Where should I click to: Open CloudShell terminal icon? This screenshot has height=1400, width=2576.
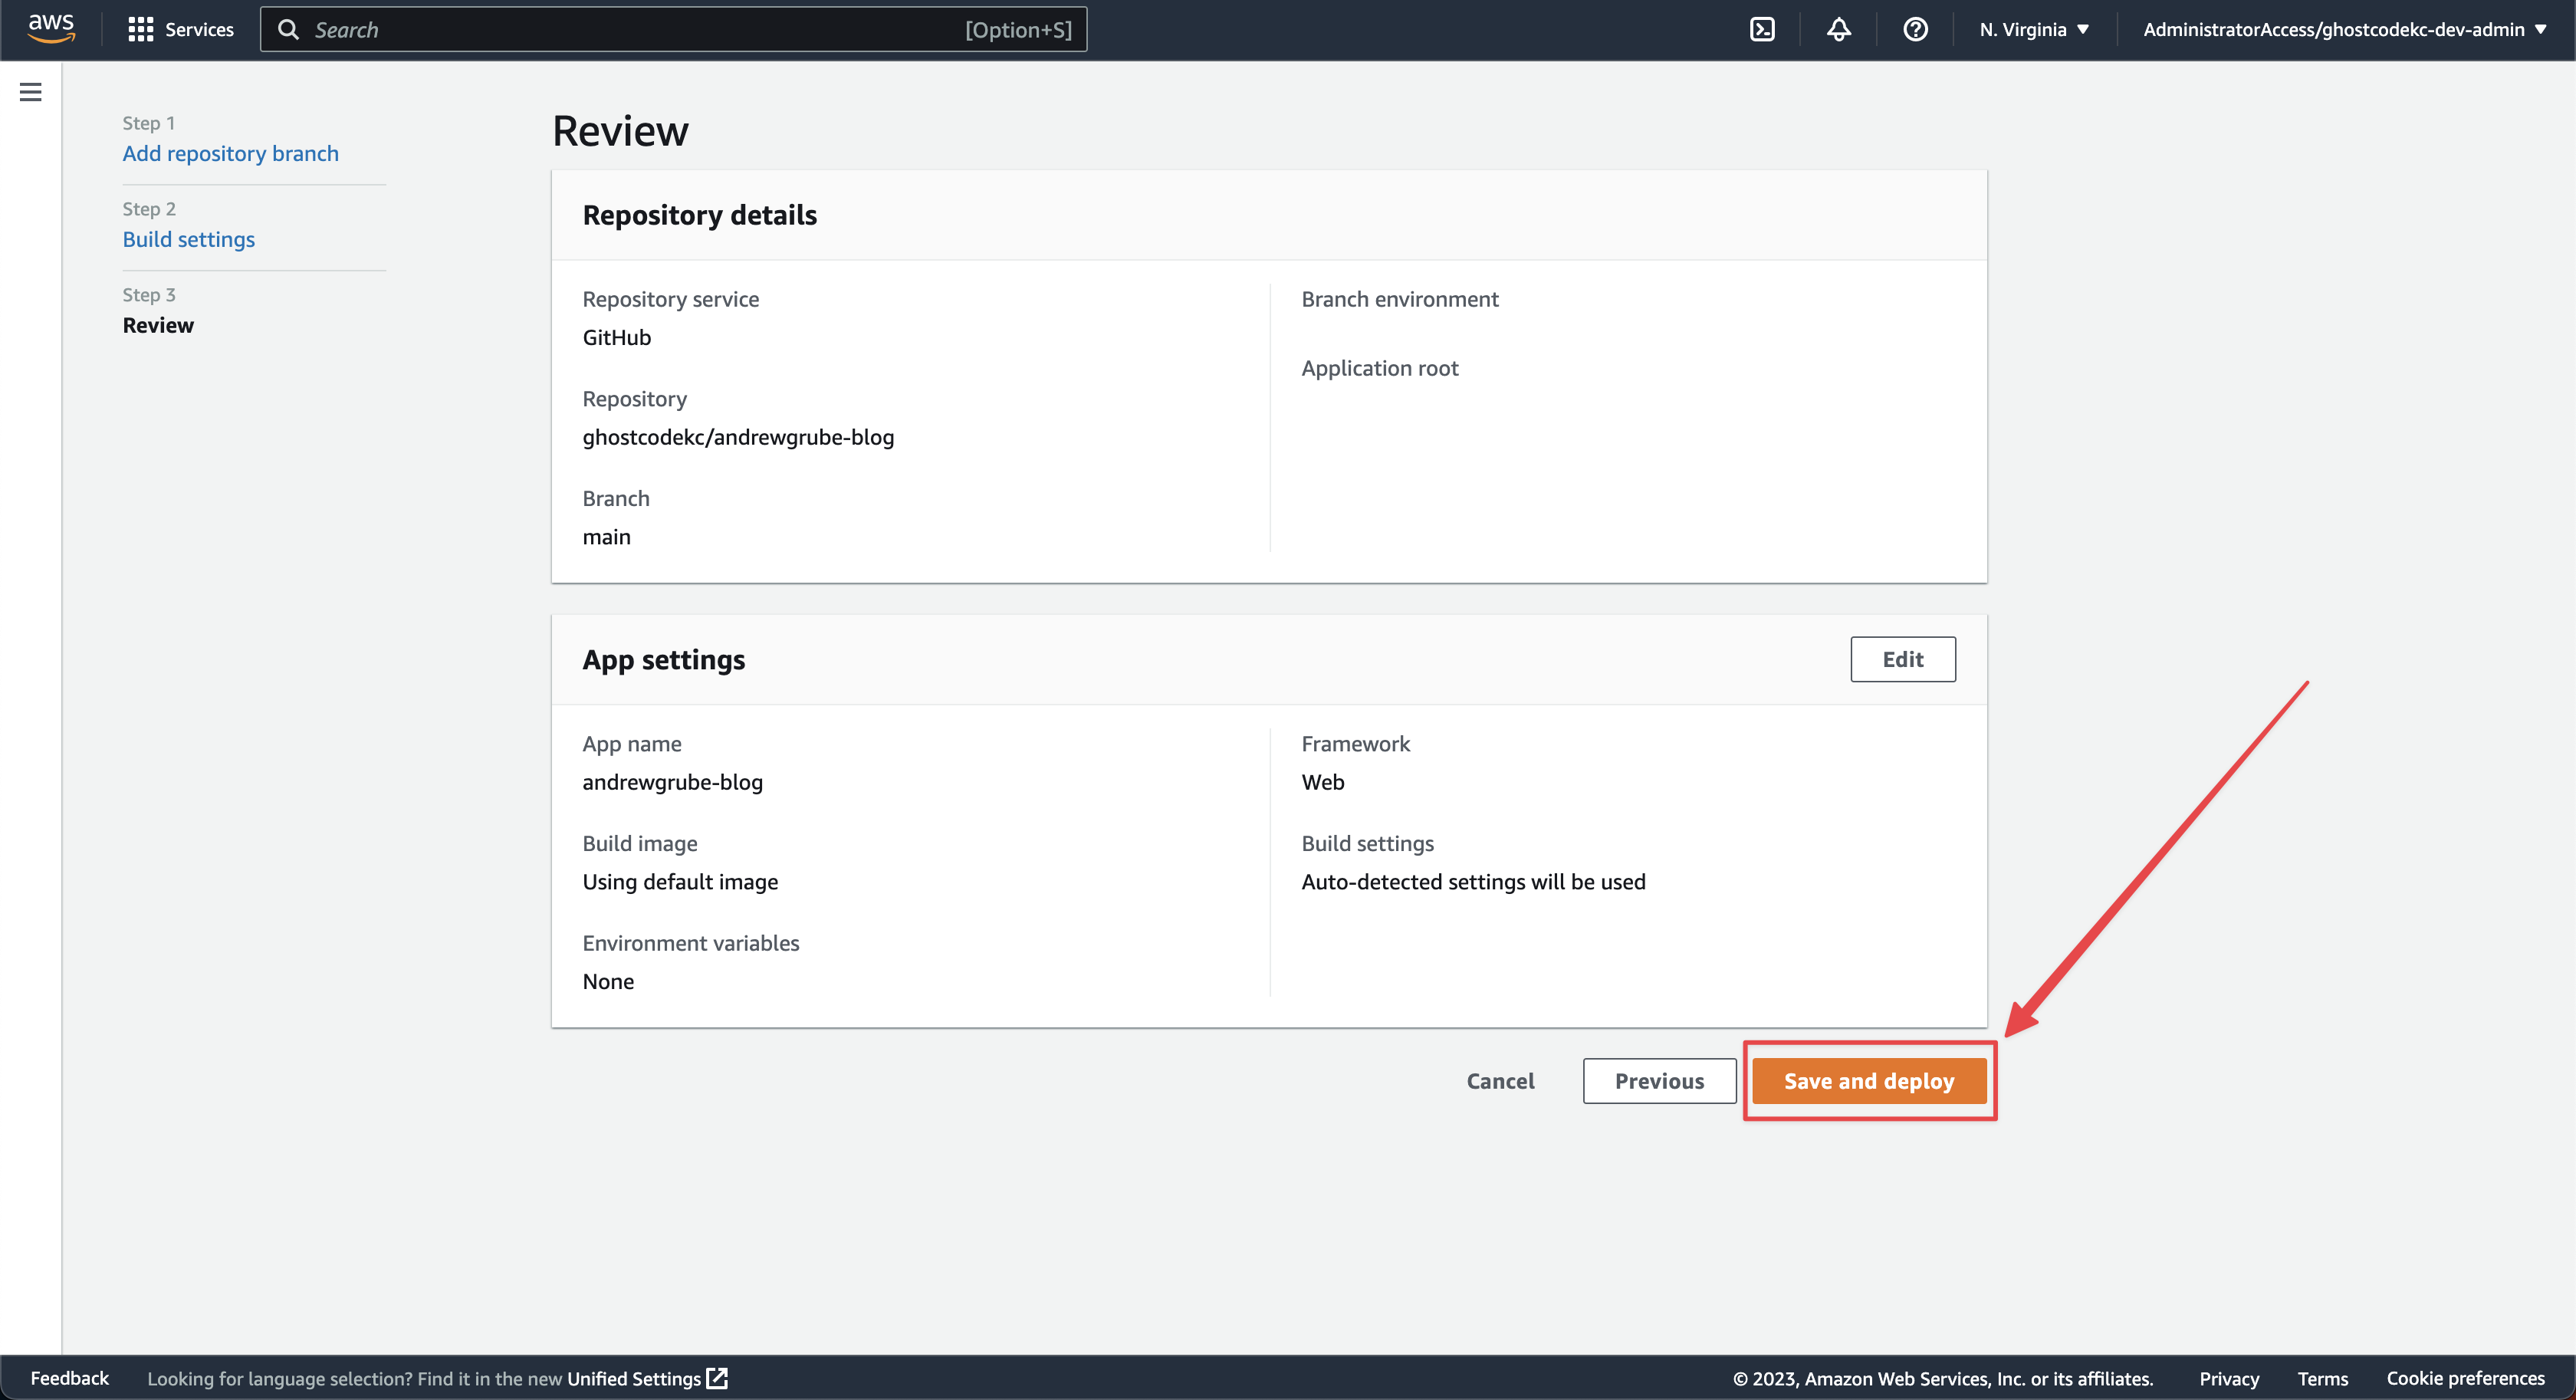click(1762, 29)
